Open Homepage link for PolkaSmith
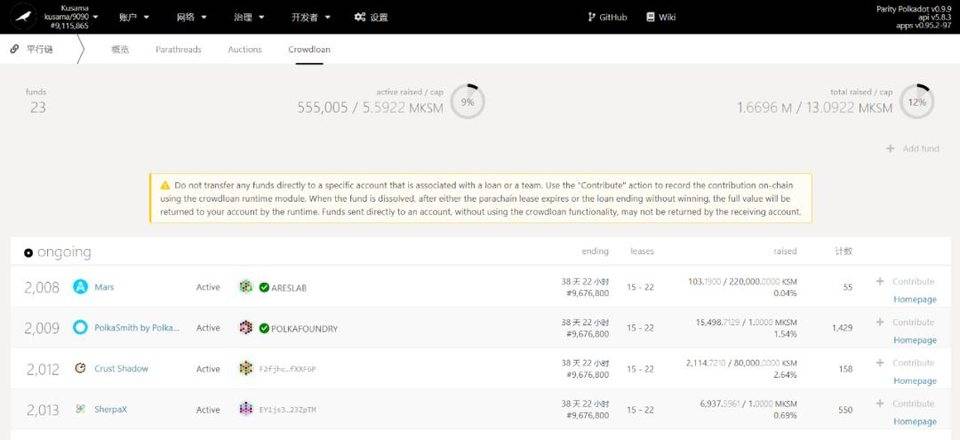Viewport: 960px width, 440px height. [x=915, y=340]
